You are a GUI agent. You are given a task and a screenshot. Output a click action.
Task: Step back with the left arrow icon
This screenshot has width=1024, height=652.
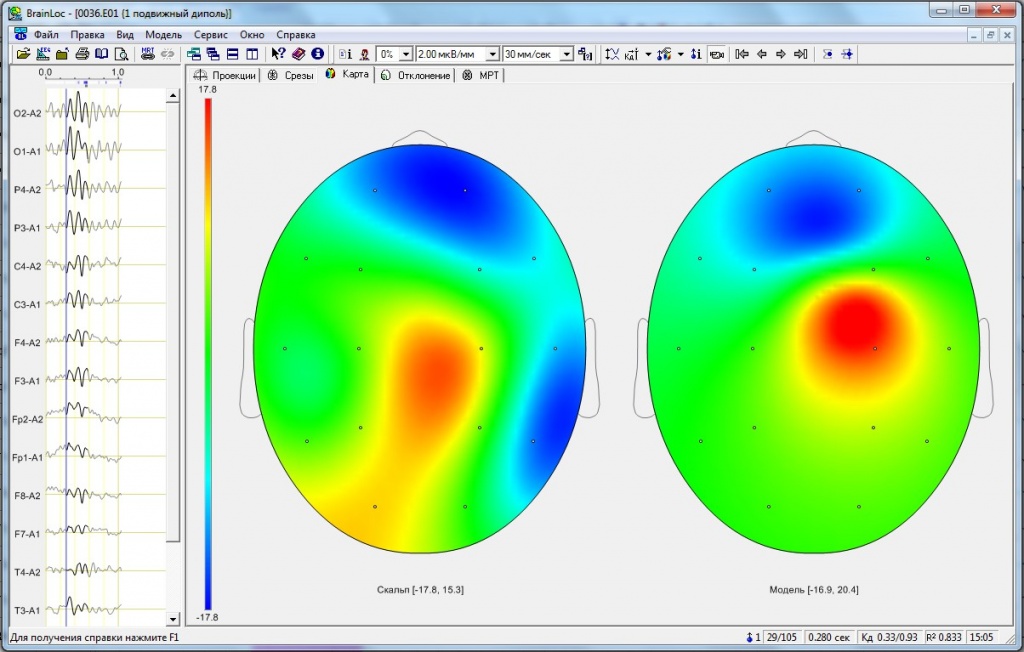[x=761, y=54]
